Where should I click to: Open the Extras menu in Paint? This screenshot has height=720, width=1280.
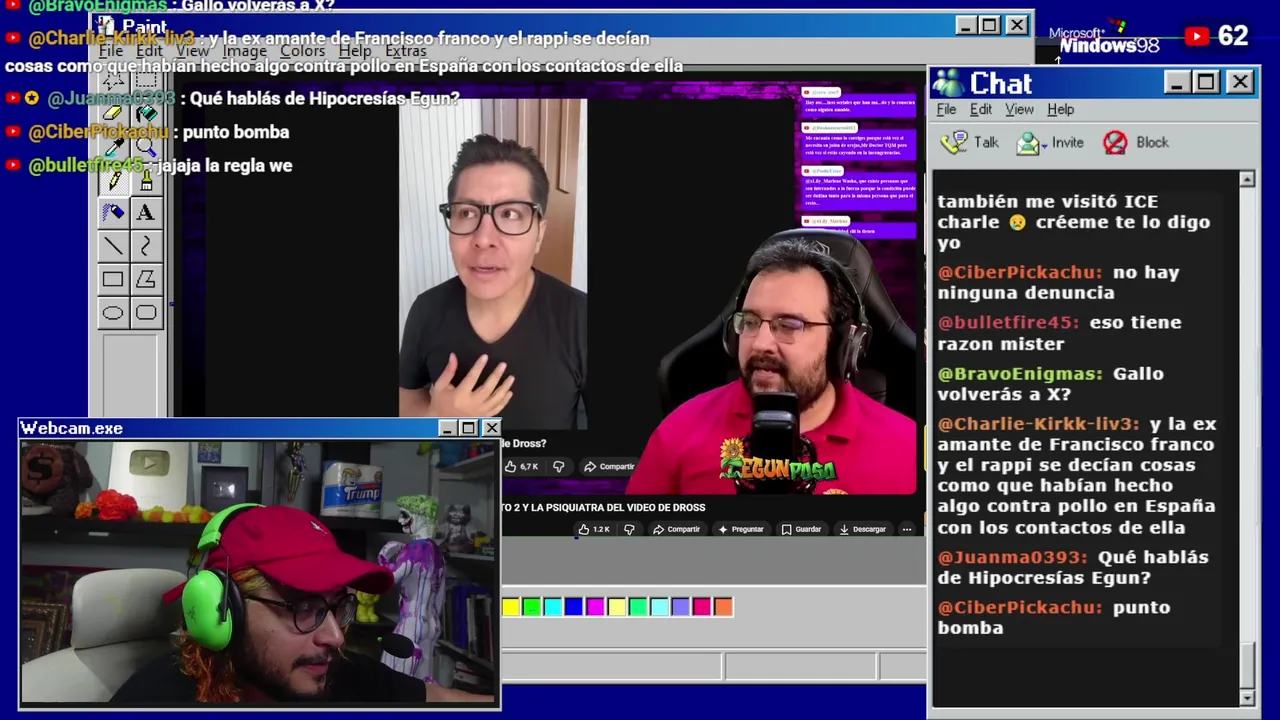(406, 51)
